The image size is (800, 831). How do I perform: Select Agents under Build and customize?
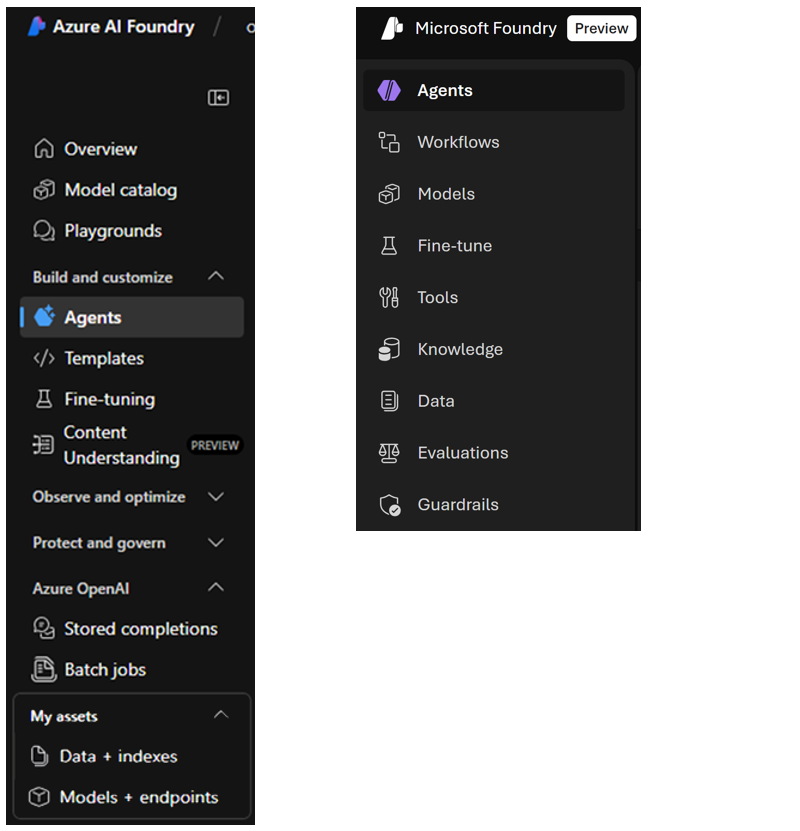tap(131, 317)
